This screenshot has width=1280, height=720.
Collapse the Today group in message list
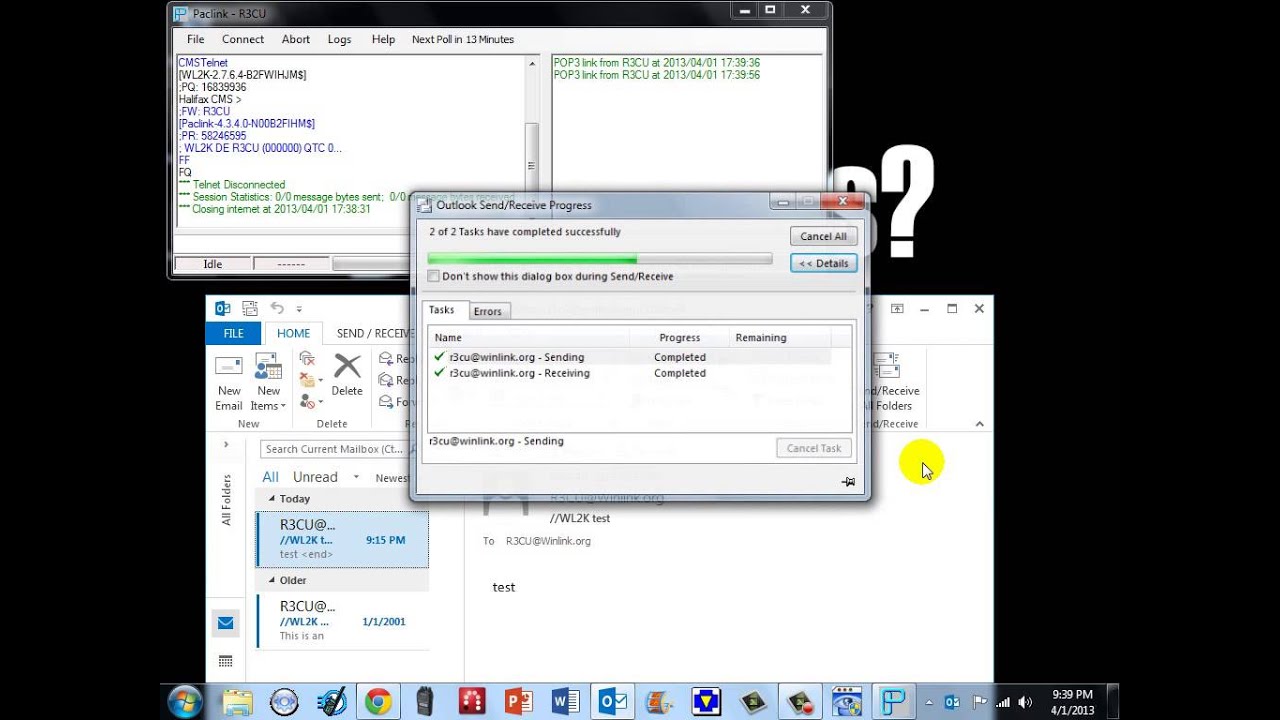[x=271, y=498]
